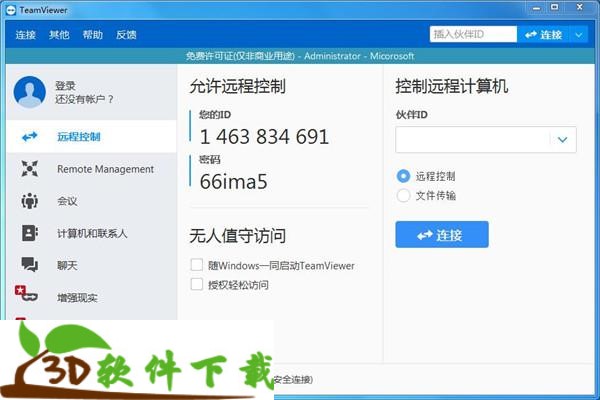The height and width of the screenshot is (400, 600).
Task: Open the 连接 menu
Action: point(26,35)
